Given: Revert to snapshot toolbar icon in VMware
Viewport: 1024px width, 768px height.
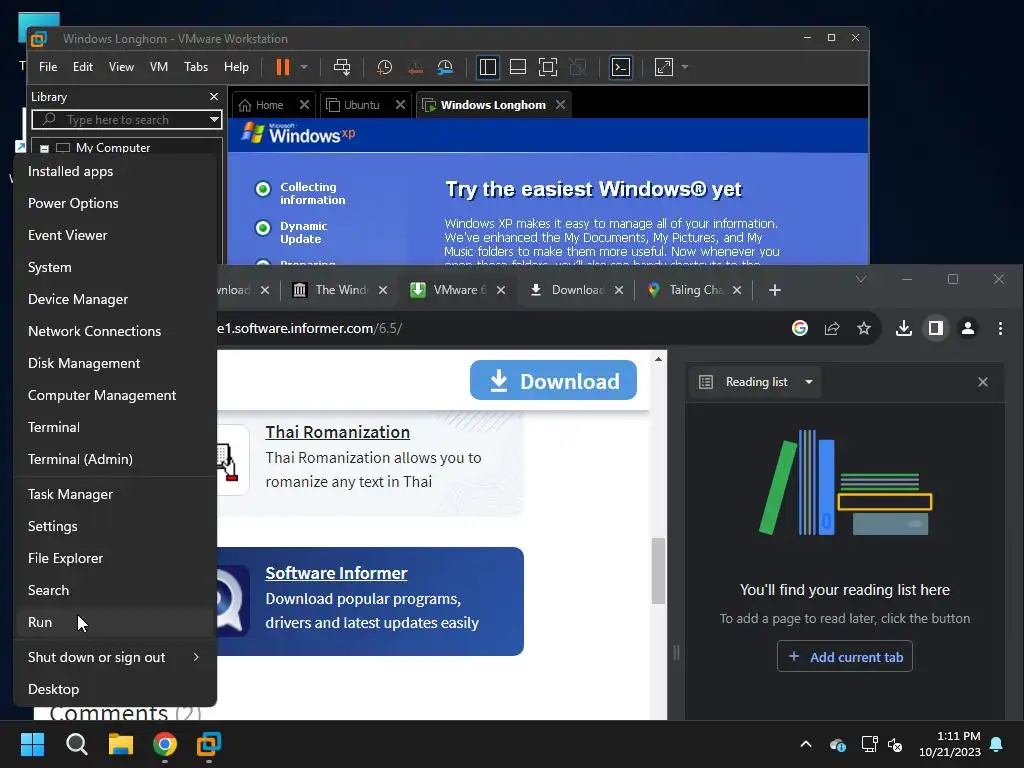Looking at the screenshot, I should [415, 67].
